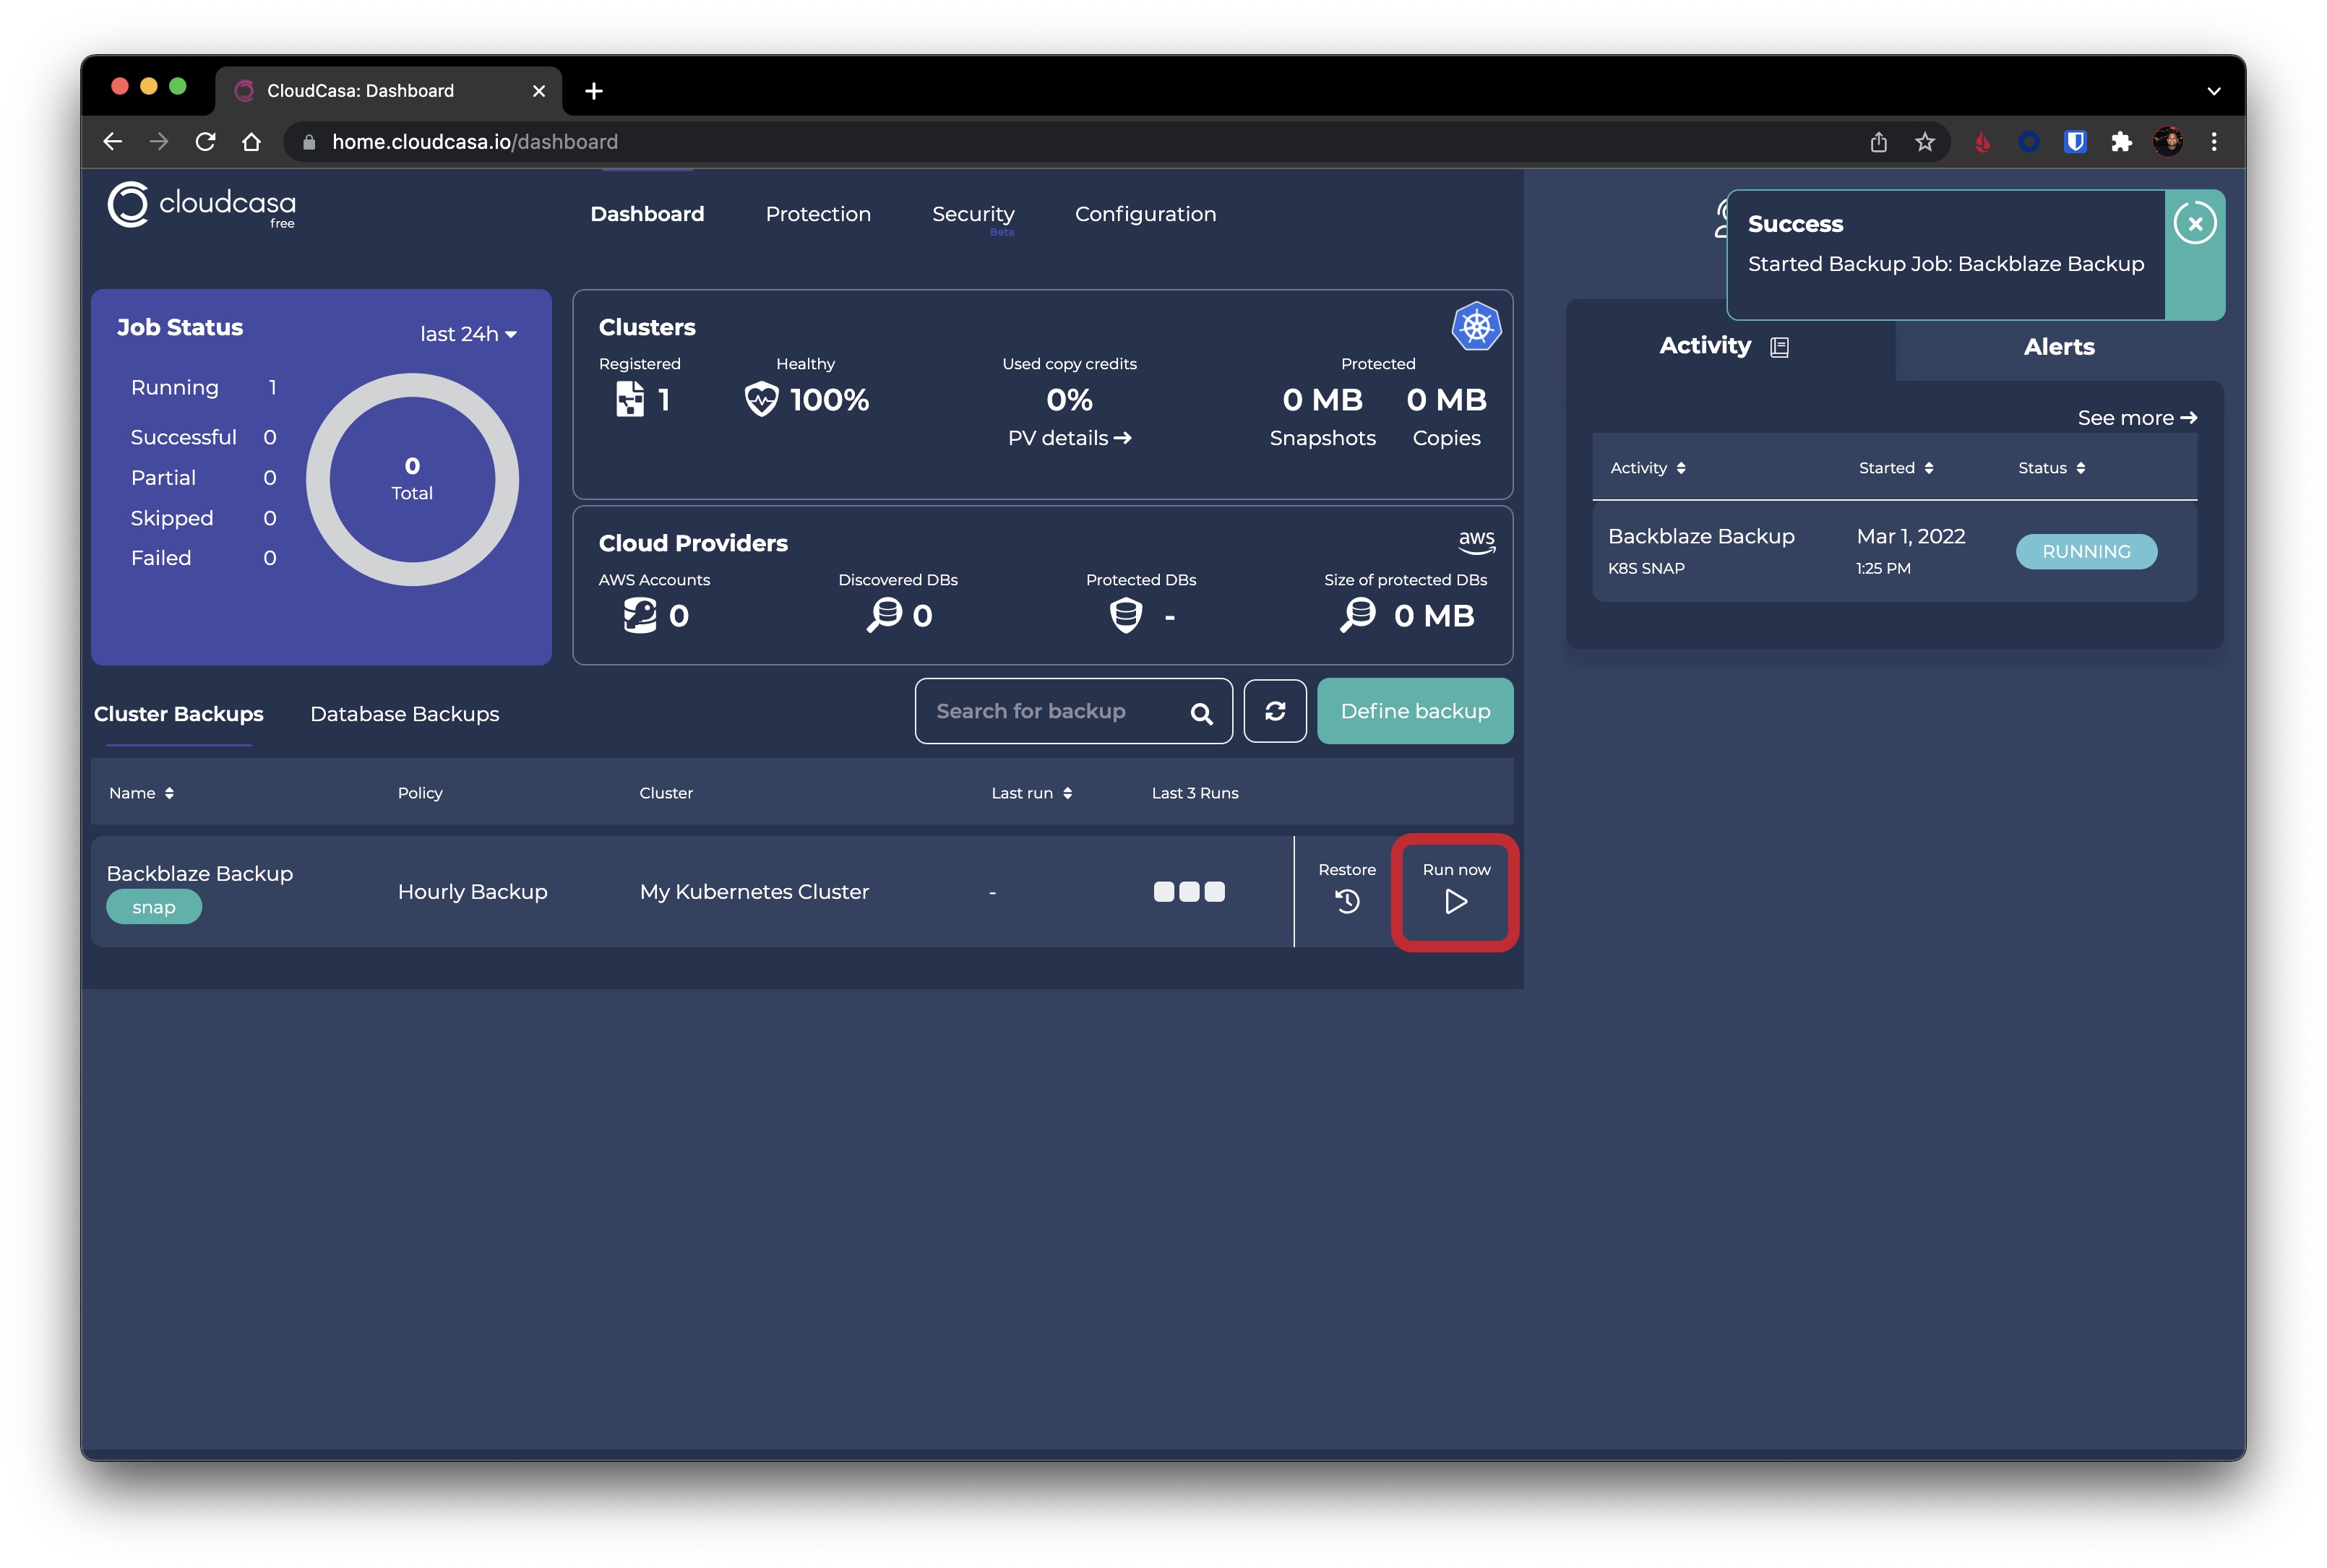Open the browser home page
Viewport: 2327px width, 1568px height.
[x=251, y=142]
